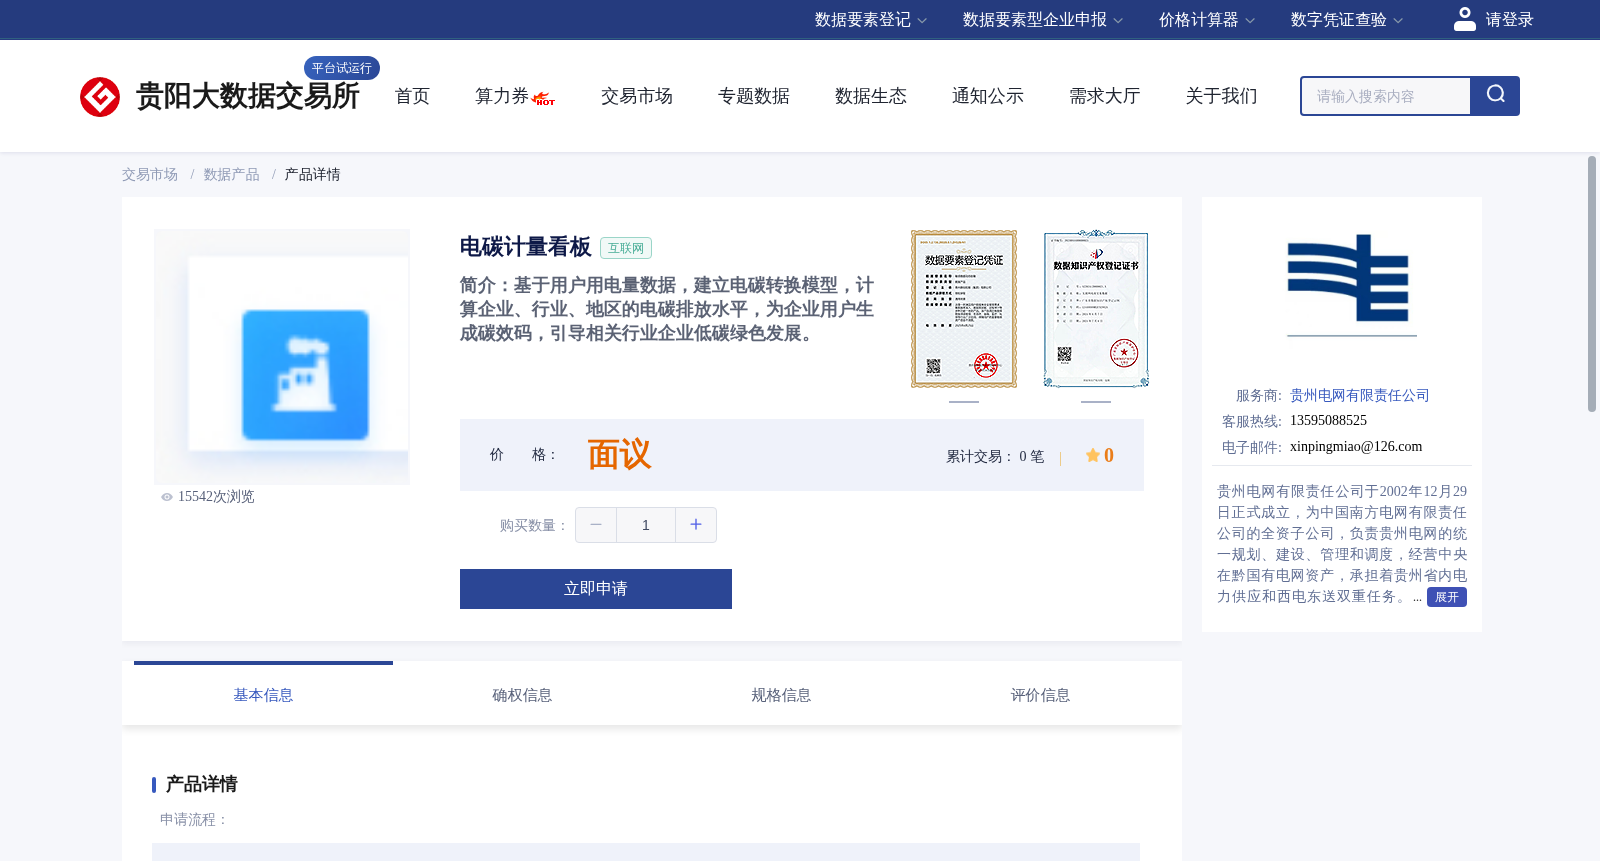Click the page vertical scrollbar

pyautogui.click(x=1592, y=284)
